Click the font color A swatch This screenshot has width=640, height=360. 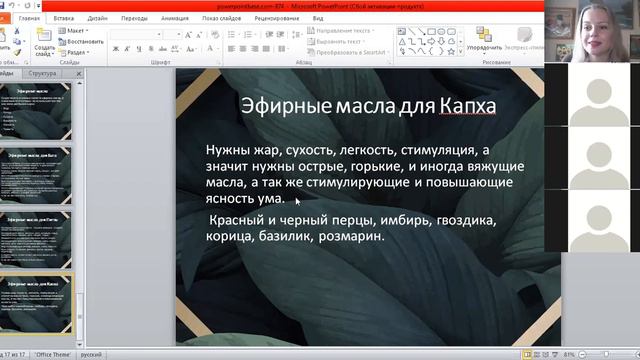click(210, 49)
